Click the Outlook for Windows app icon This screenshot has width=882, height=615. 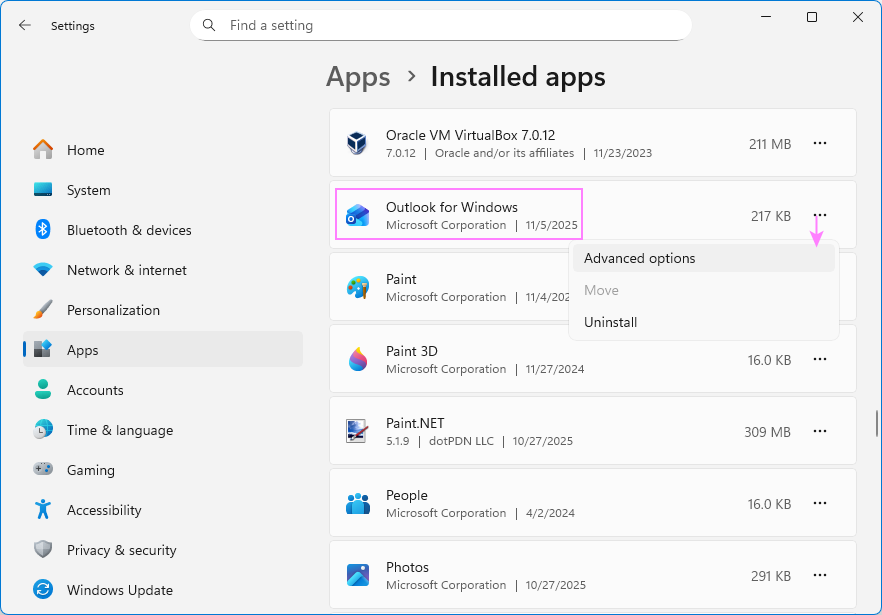tap(357, 214)
